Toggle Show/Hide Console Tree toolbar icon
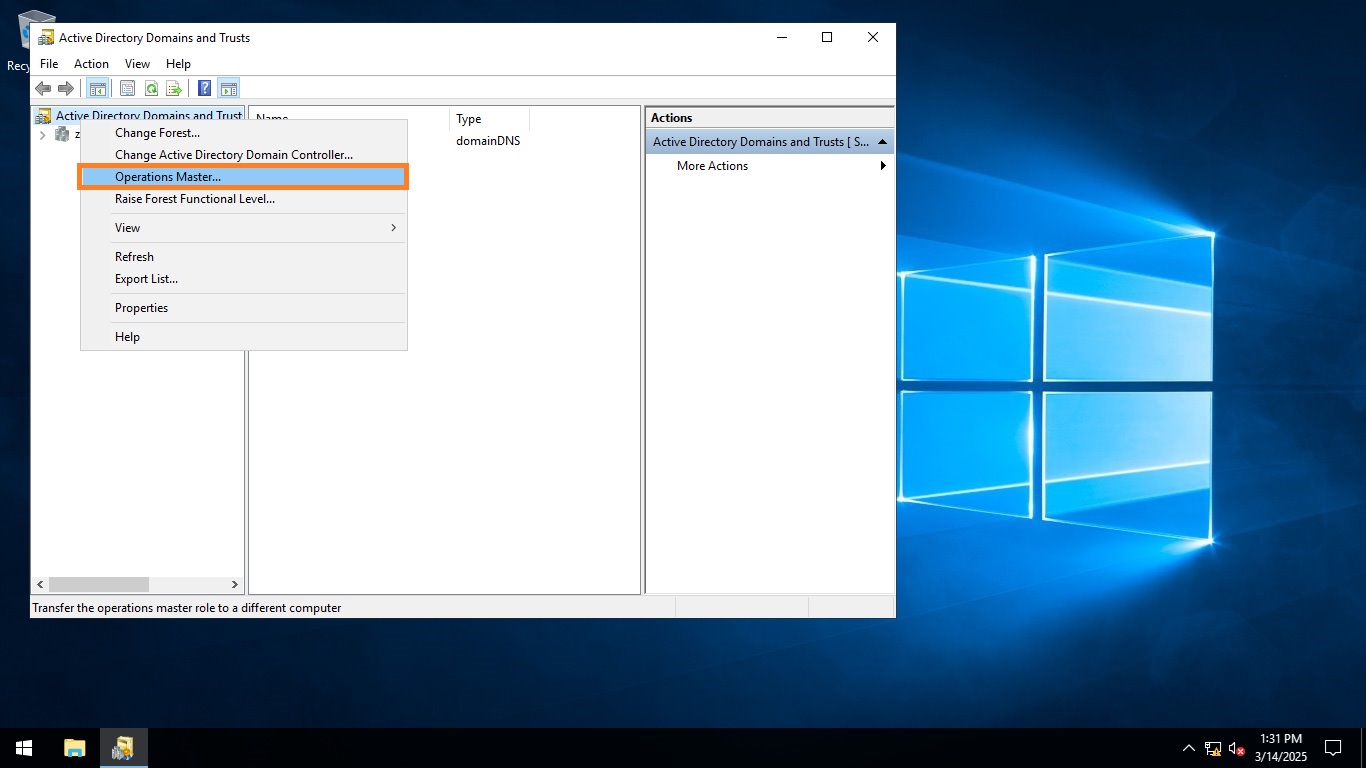1366x768 pixels. 97,88
